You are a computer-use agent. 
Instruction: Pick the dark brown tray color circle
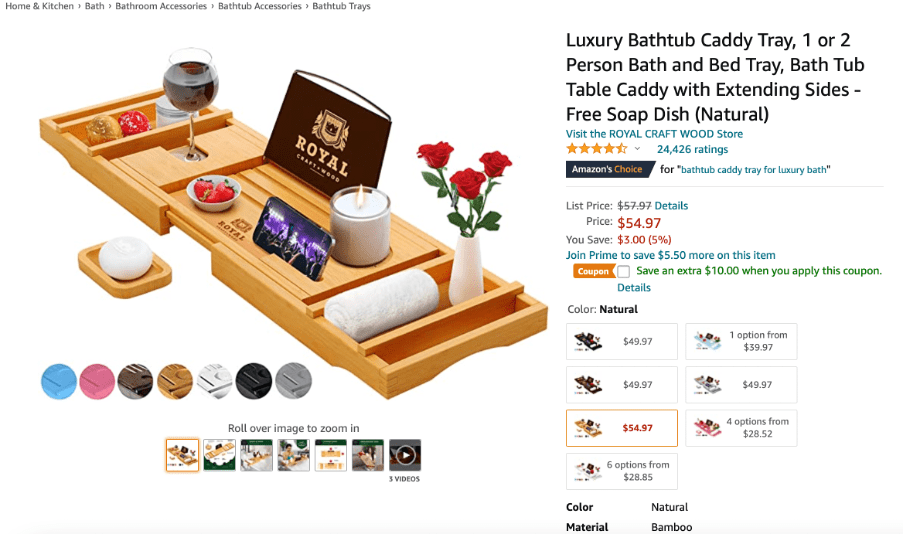pos(135,381)
